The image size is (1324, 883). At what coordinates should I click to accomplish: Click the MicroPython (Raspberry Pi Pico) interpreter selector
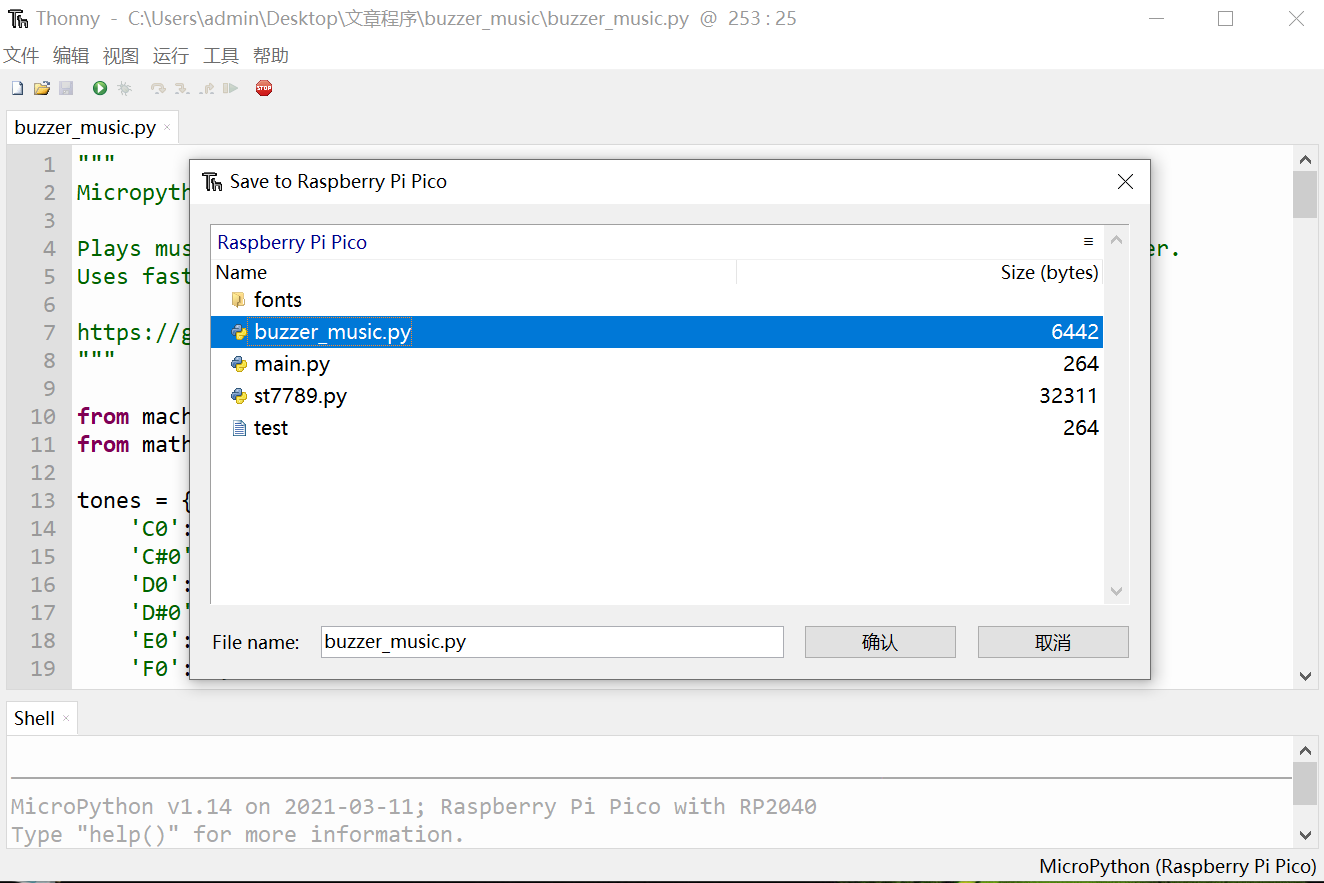(x=1178, y=867)
